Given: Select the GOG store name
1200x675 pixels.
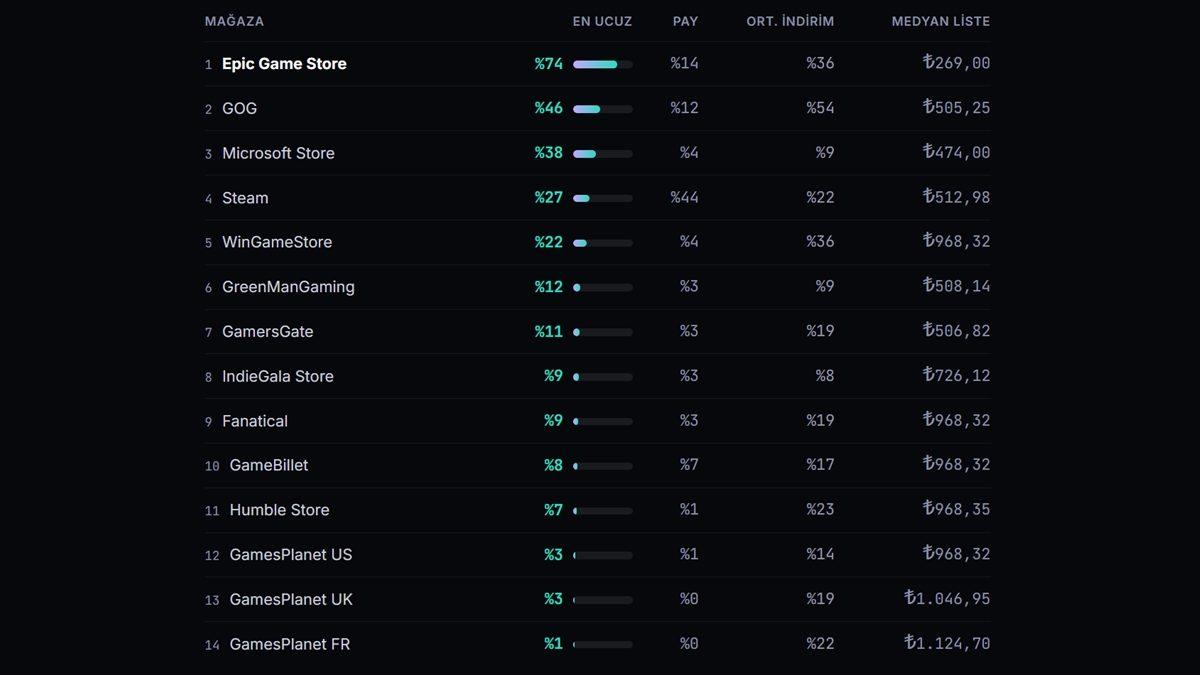Looking at the screenshot, I should pos(239,108).
